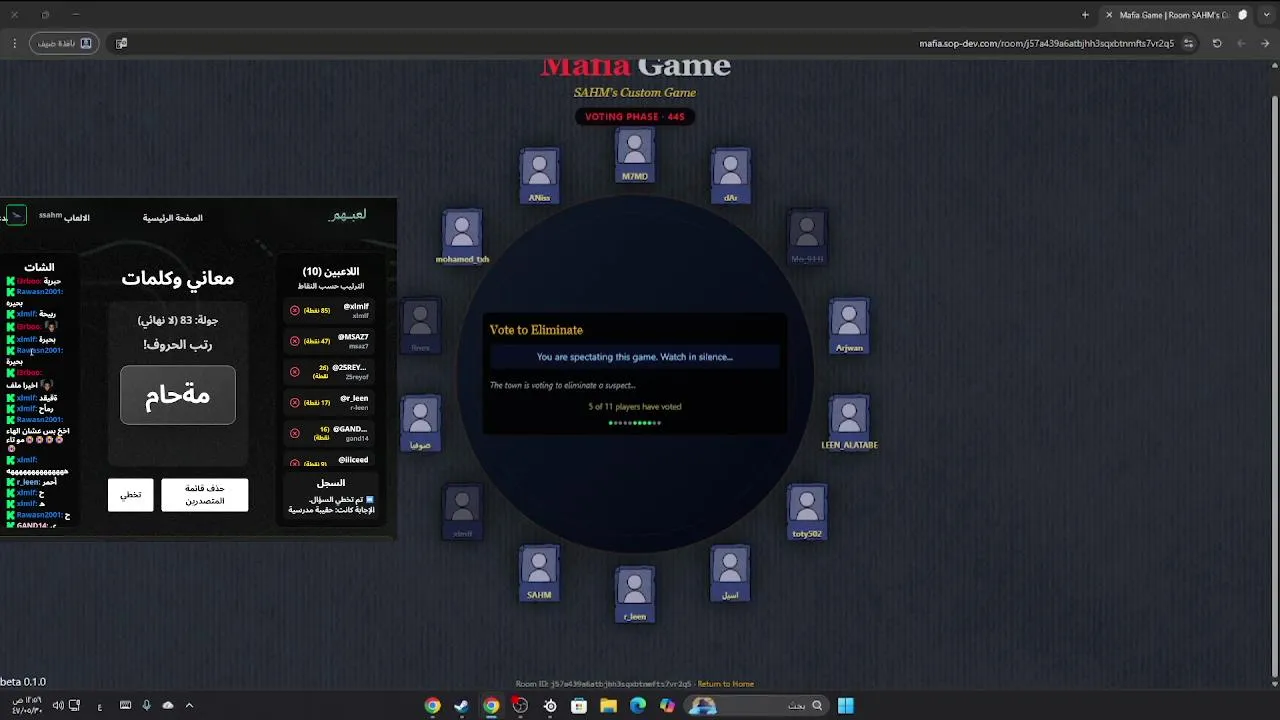This screenshot has height=720, width=1280.
Task: Go forward in browser history
Action: tap(1241, 43)
